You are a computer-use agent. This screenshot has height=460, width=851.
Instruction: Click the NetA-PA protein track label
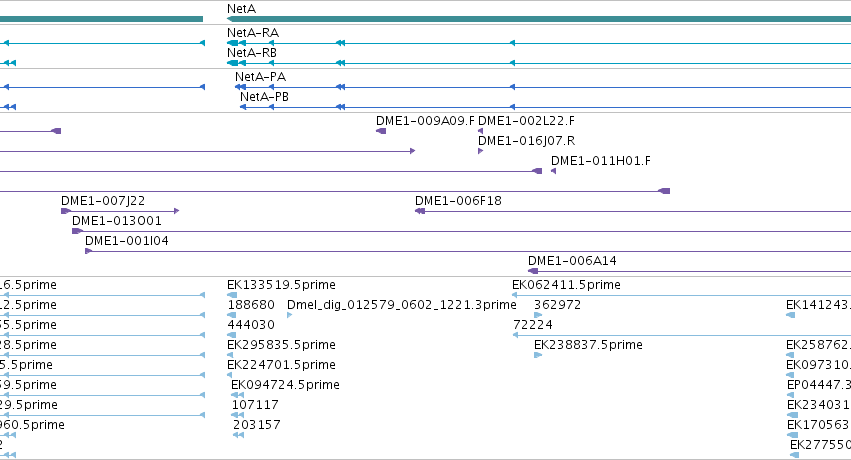coord(261,77)
